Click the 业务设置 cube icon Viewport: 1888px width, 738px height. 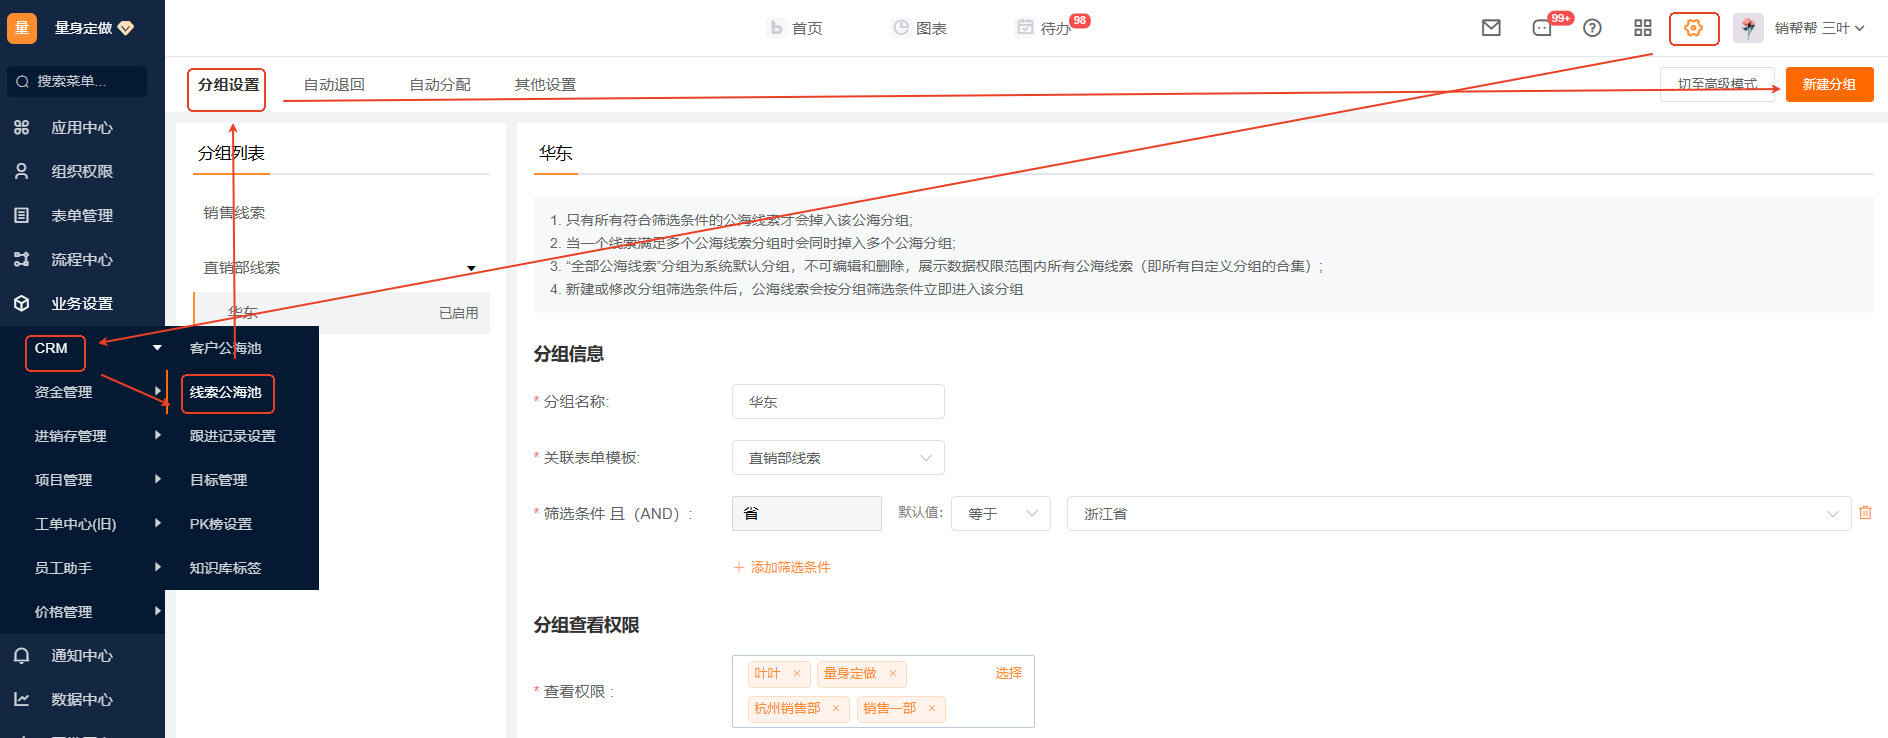(x=22, y=303)
